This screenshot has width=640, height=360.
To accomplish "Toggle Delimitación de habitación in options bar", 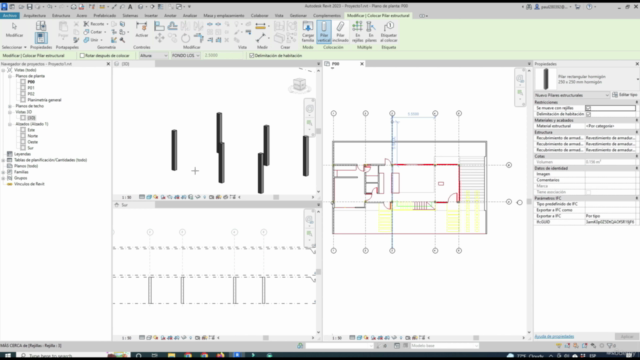I will 251,56.
